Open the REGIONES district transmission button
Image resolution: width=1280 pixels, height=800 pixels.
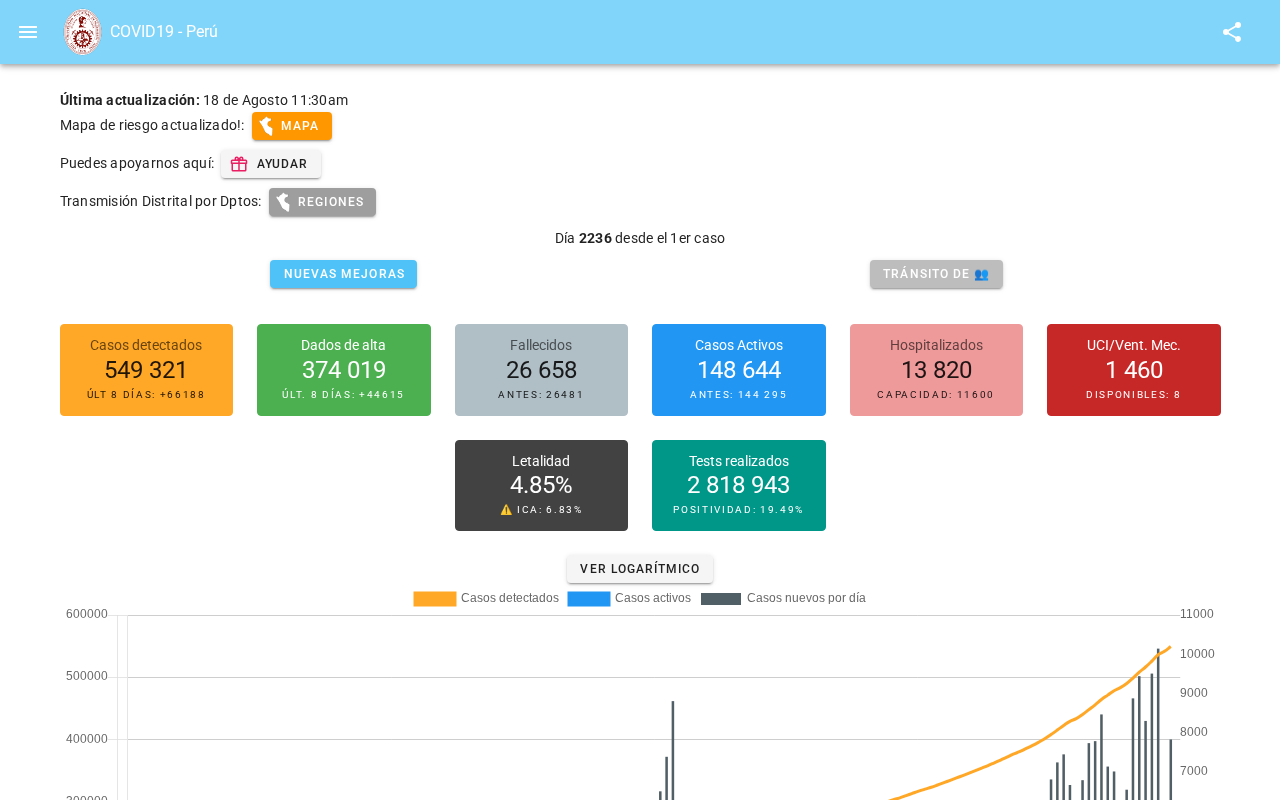pos(322,202)
